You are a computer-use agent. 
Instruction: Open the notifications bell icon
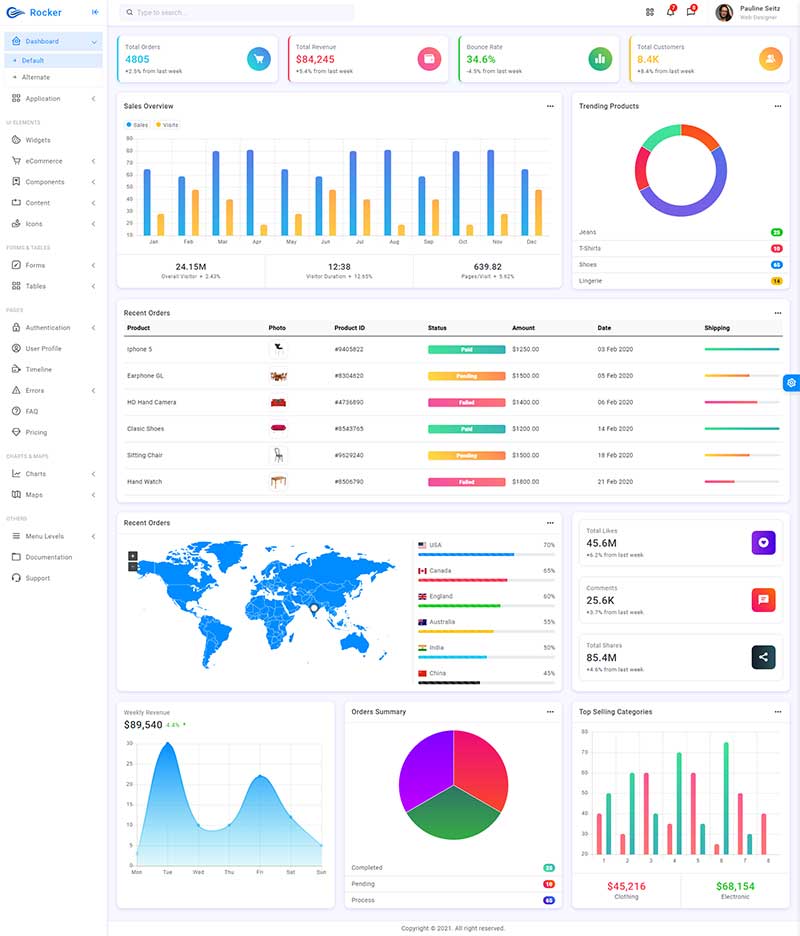pyautogui.click(x=668, y=12)
